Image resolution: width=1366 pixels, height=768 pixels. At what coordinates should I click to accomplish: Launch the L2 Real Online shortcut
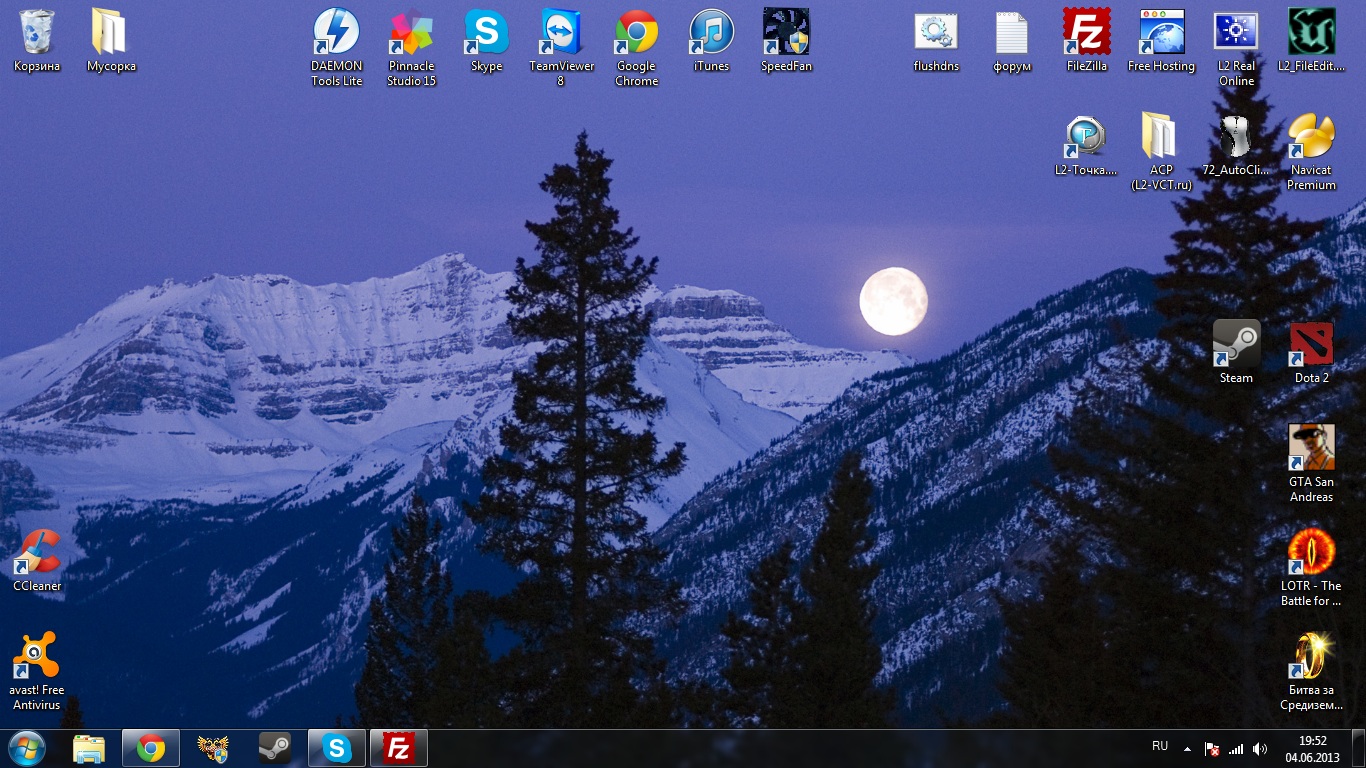click(x=1237, y=47)
